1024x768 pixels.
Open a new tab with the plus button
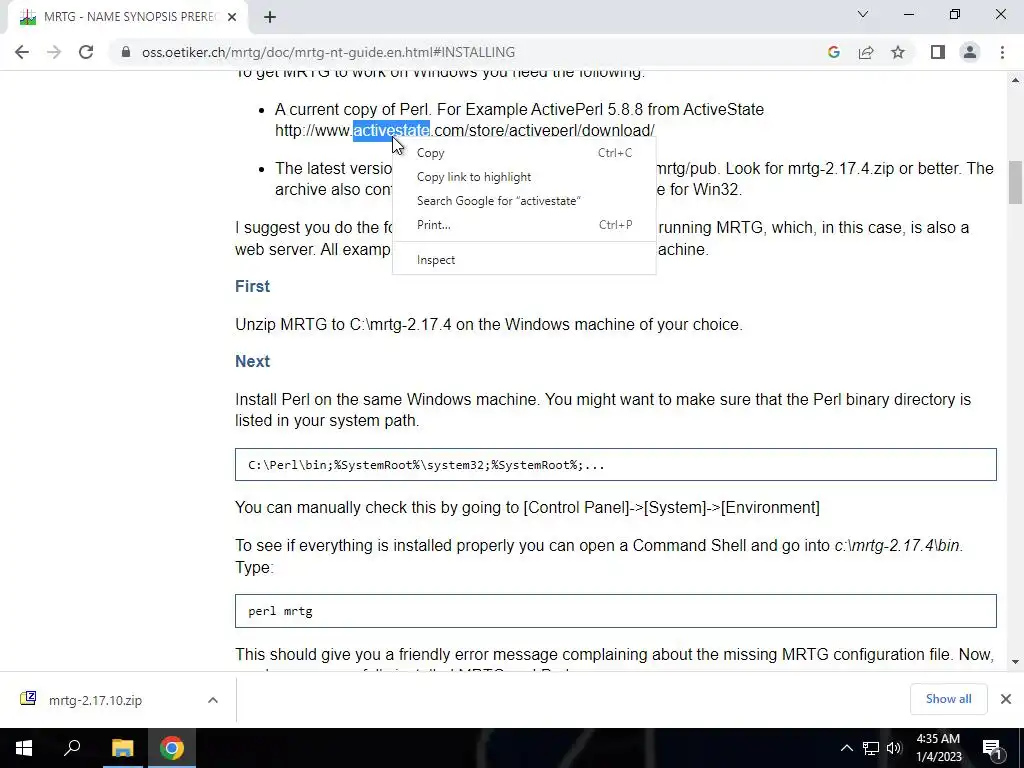(270, 18)
